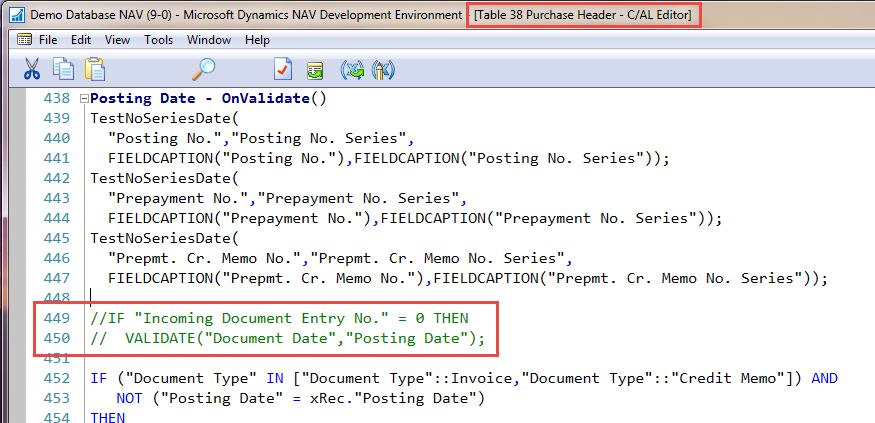Open the Tools menu
The width and height of the screenshot is (875, 423).
[158, 40]
